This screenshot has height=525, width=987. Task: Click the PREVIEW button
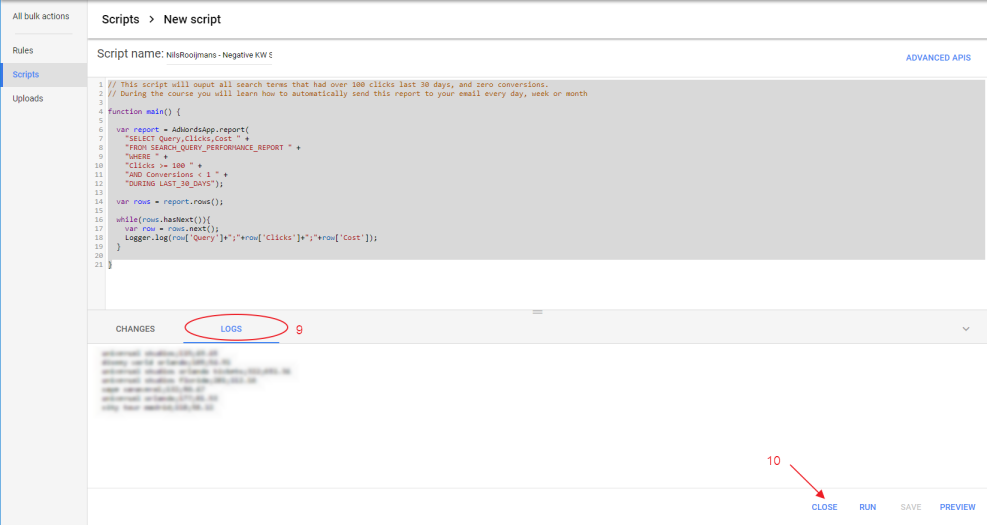pyautogui.click(x=957, y=507)
